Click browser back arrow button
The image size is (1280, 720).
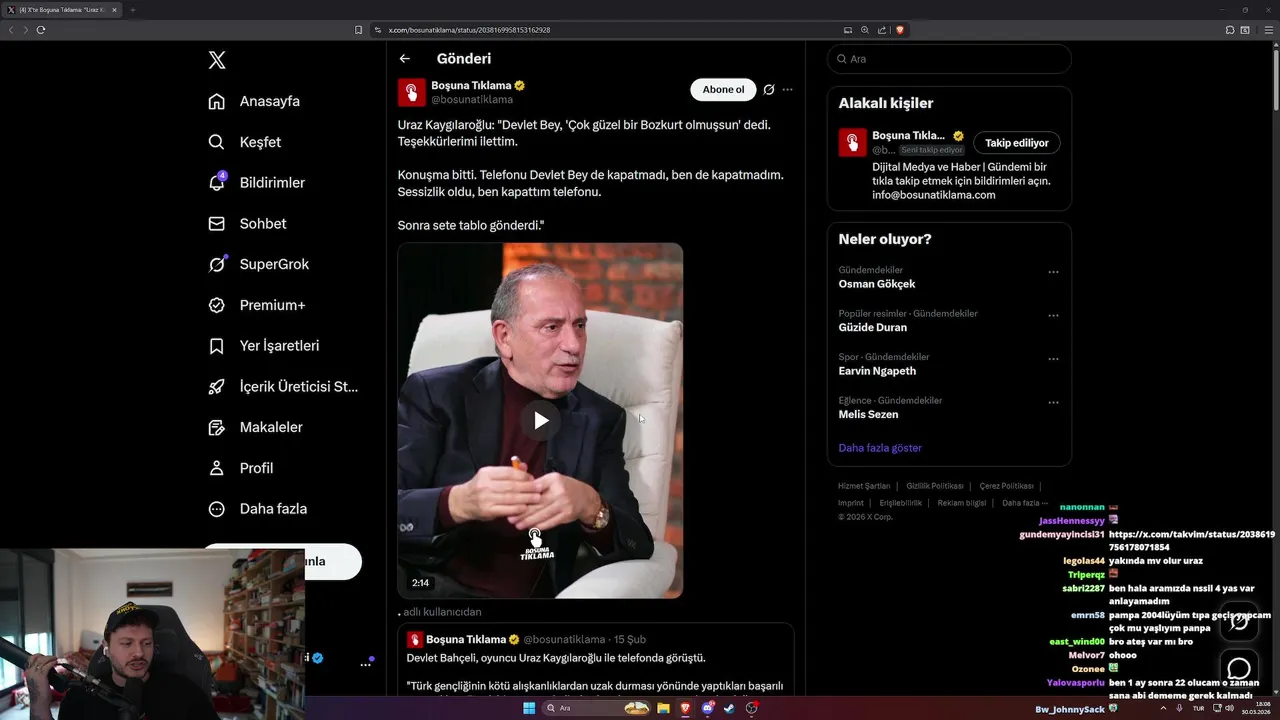tap(11, 30)
